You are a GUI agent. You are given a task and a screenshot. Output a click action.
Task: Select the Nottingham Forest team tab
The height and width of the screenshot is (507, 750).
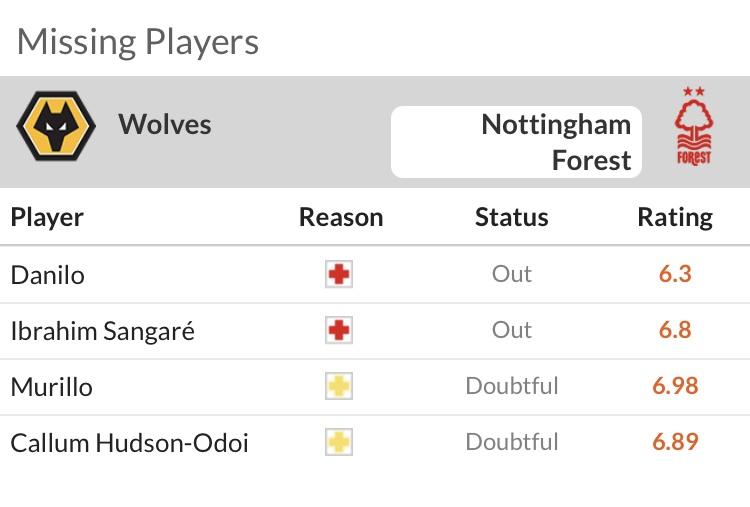516,142
